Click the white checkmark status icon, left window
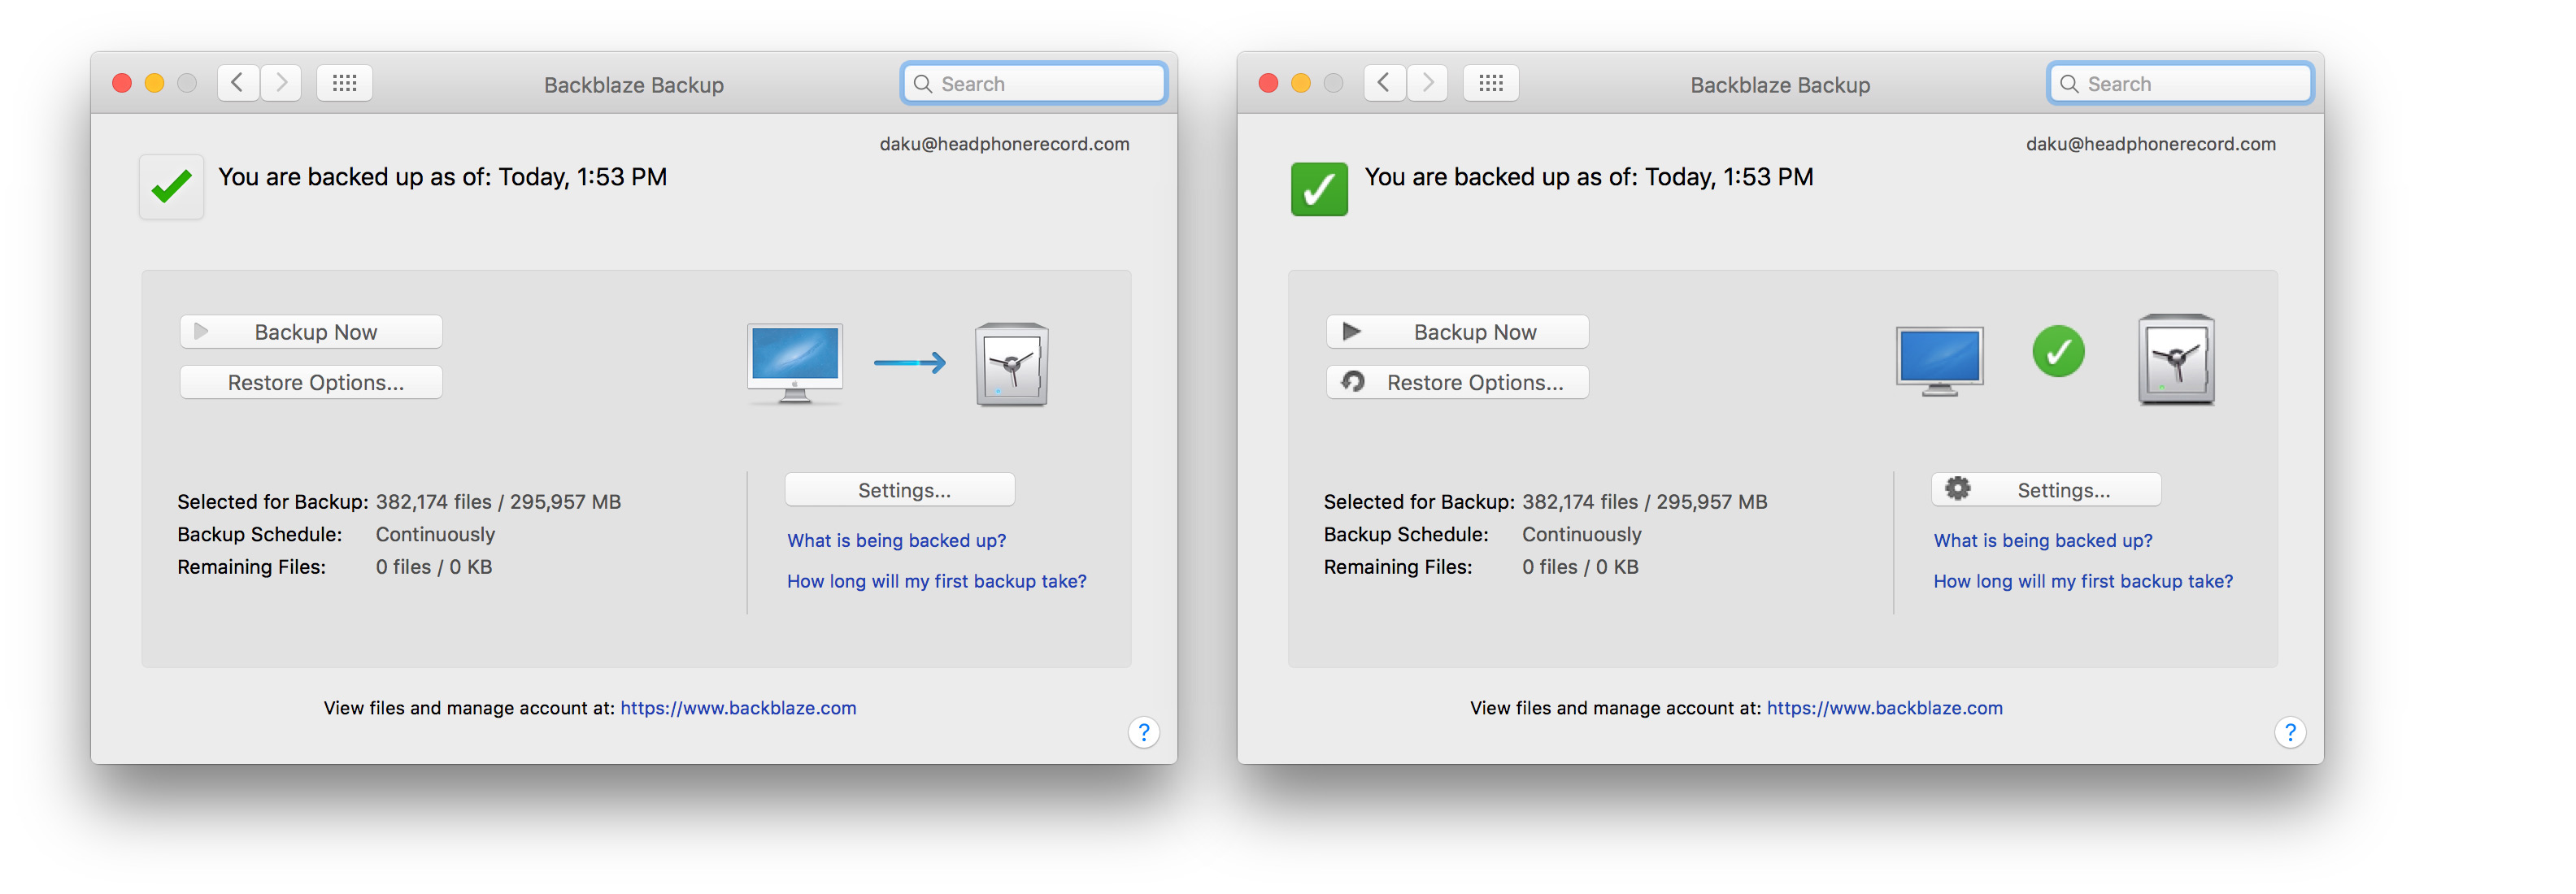 [x=172, y=187]
